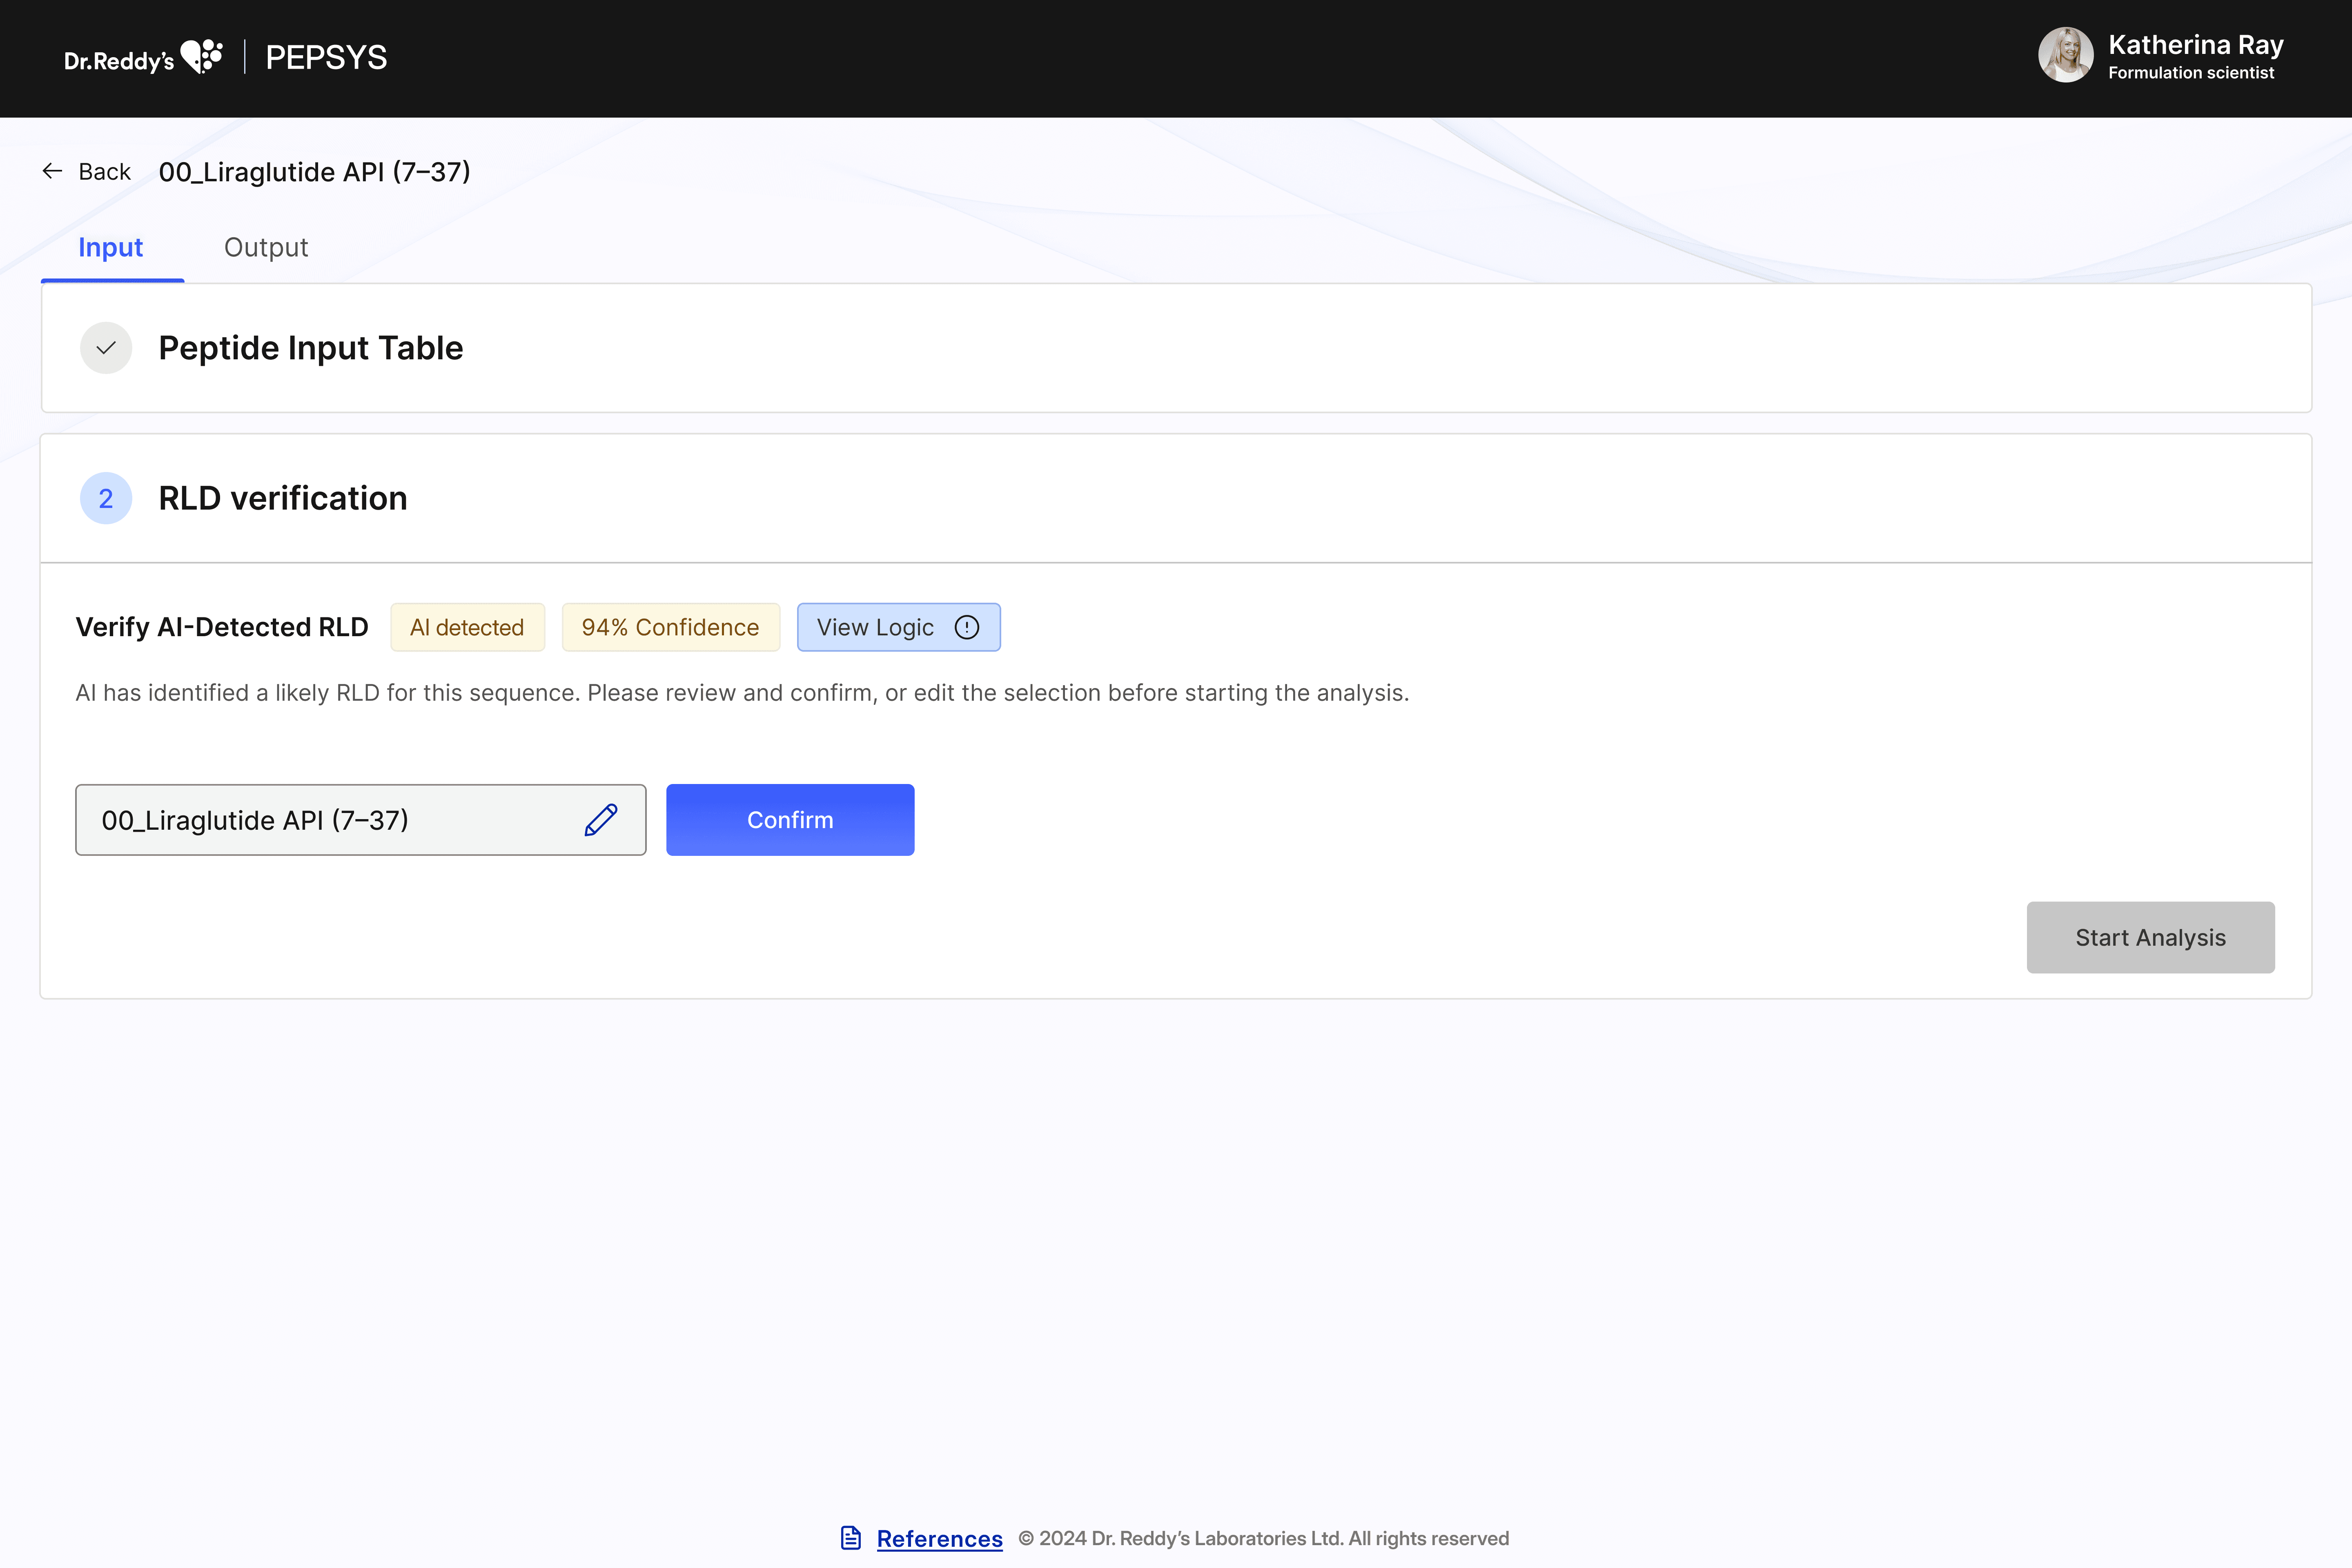Viewport: 2352px width, 1568px height.
Task: Click the RLD name input field
Action: point(330,820)
